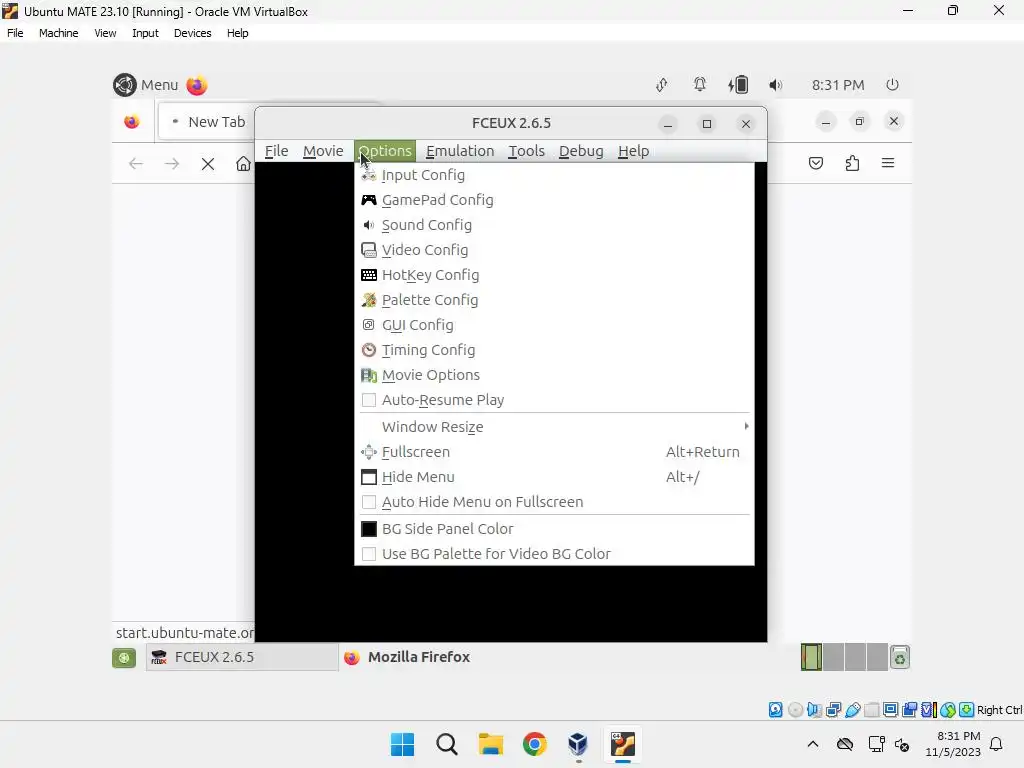
Task: Click Firefox back arrow
Action: click(x=136, y=163)
